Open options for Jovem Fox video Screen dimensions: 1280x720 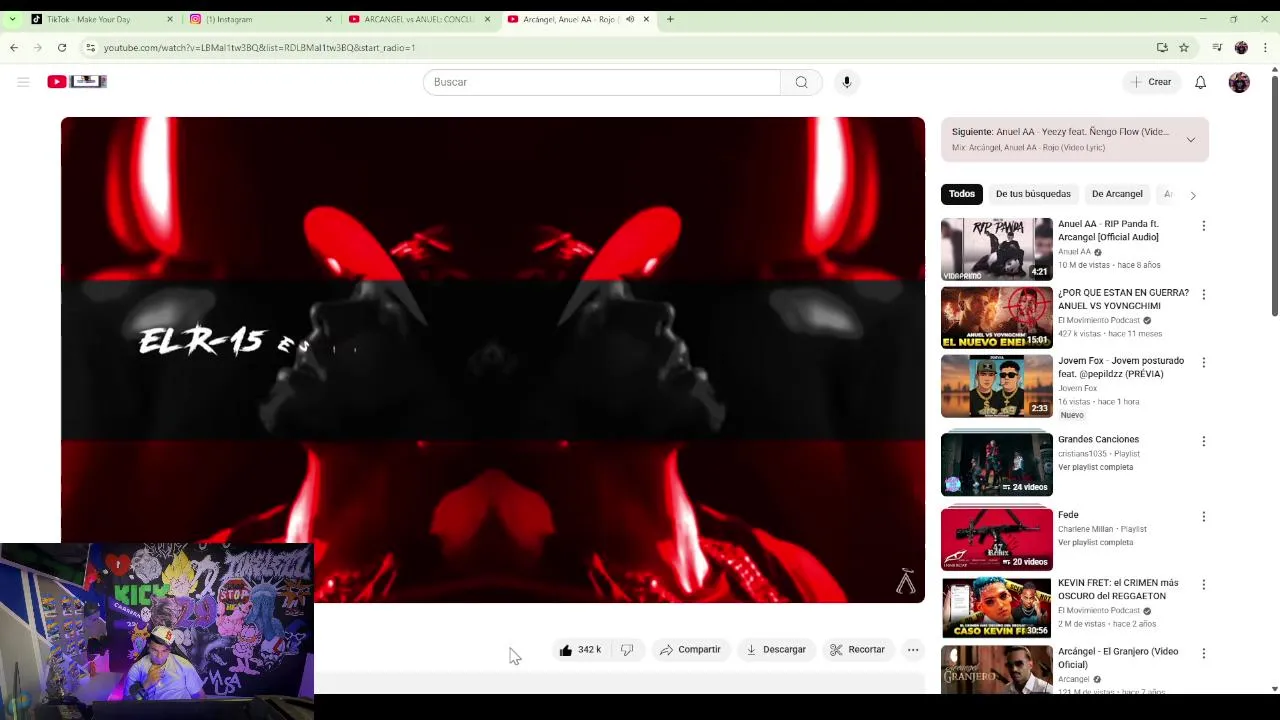pos(1204,363)
